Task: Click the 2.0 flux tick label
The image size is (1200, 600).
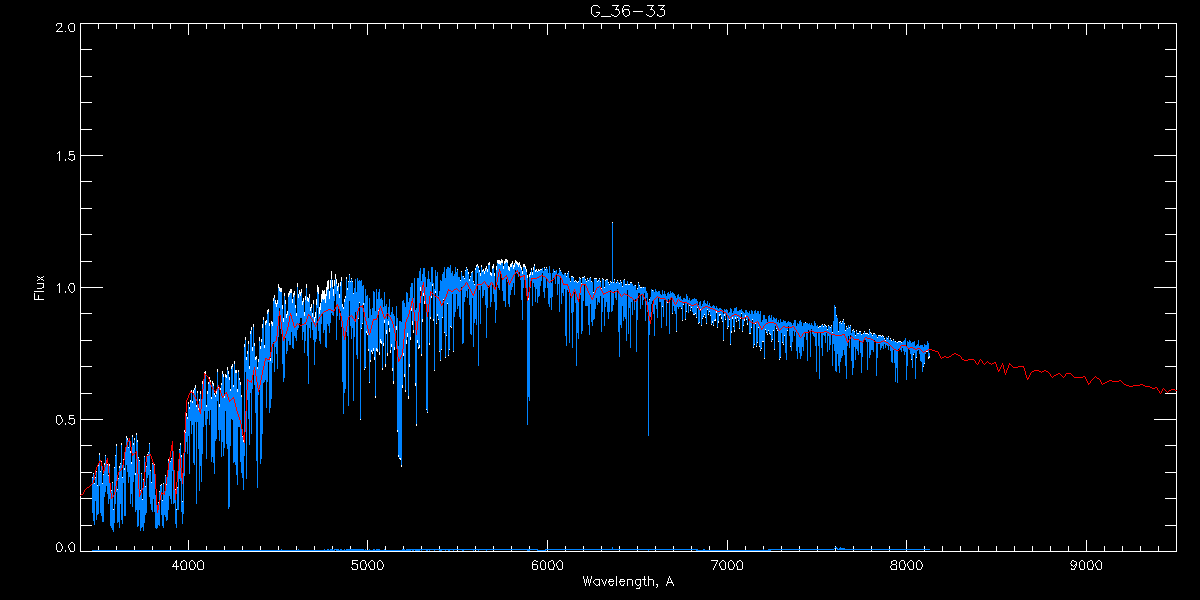Action: (66, 28)
